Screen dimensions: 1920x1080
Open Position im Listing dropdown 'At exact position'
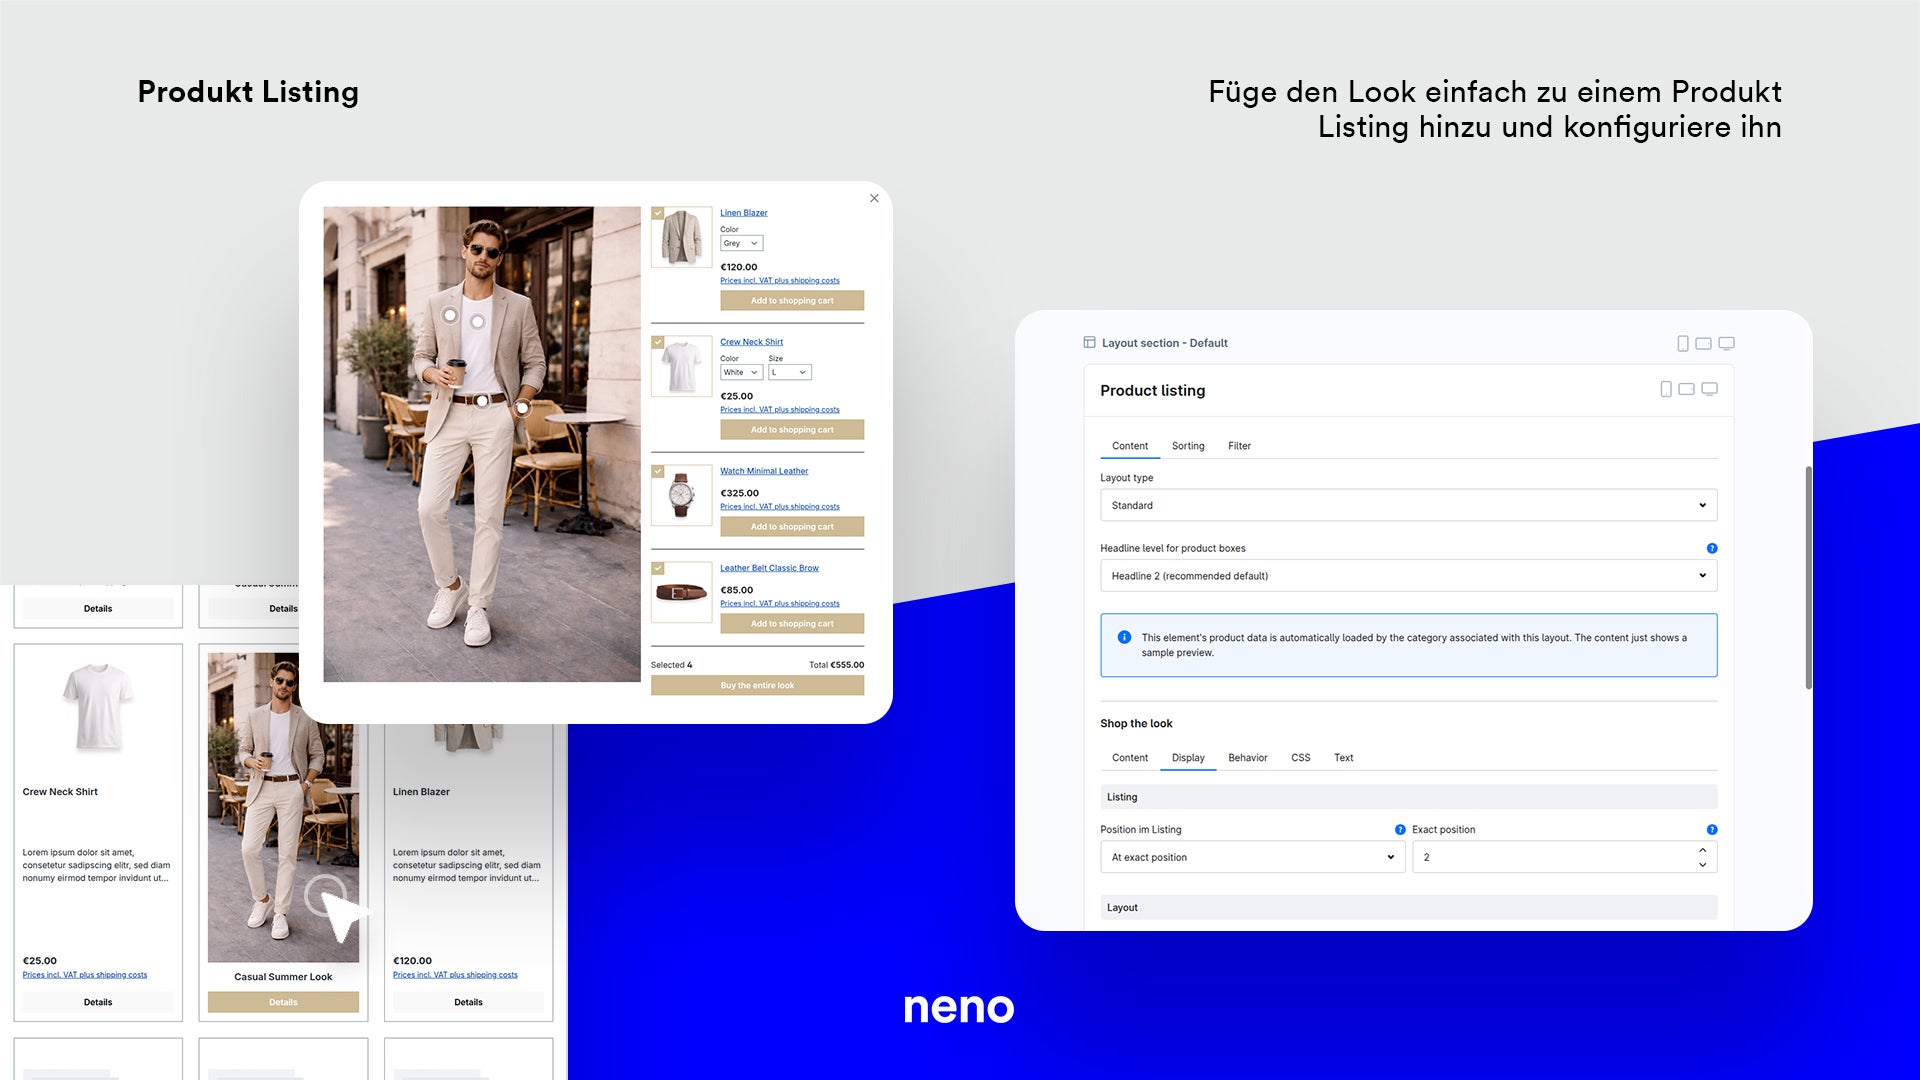(1252, 857)
